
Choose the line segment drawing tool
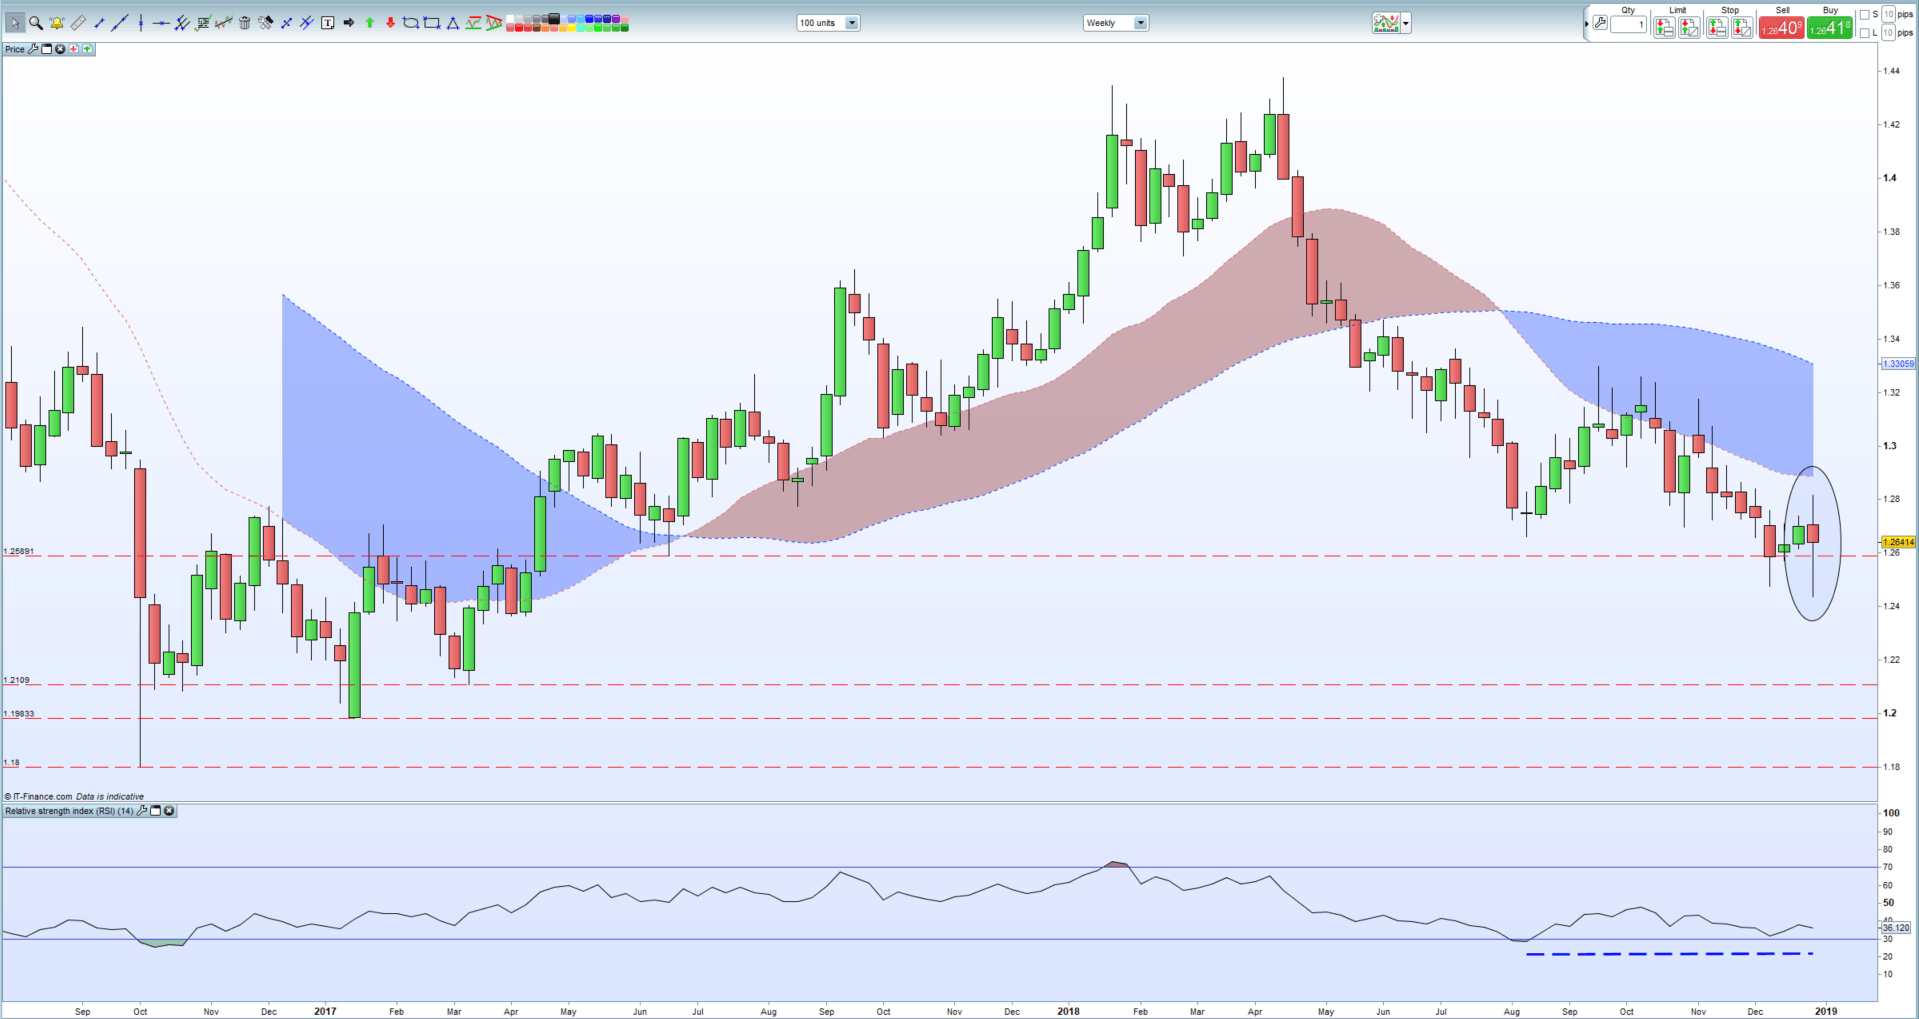point(99,23)
